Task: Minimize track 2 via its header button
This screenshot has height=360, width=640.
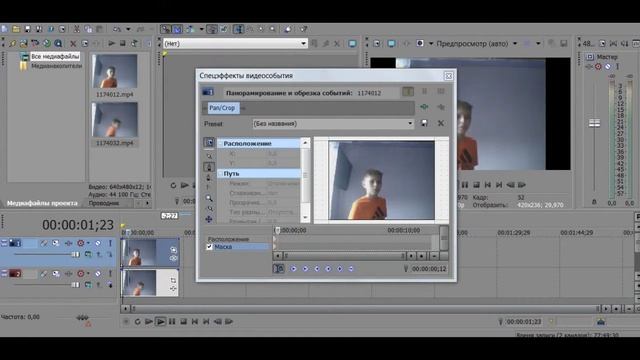Action: [4, 273]
